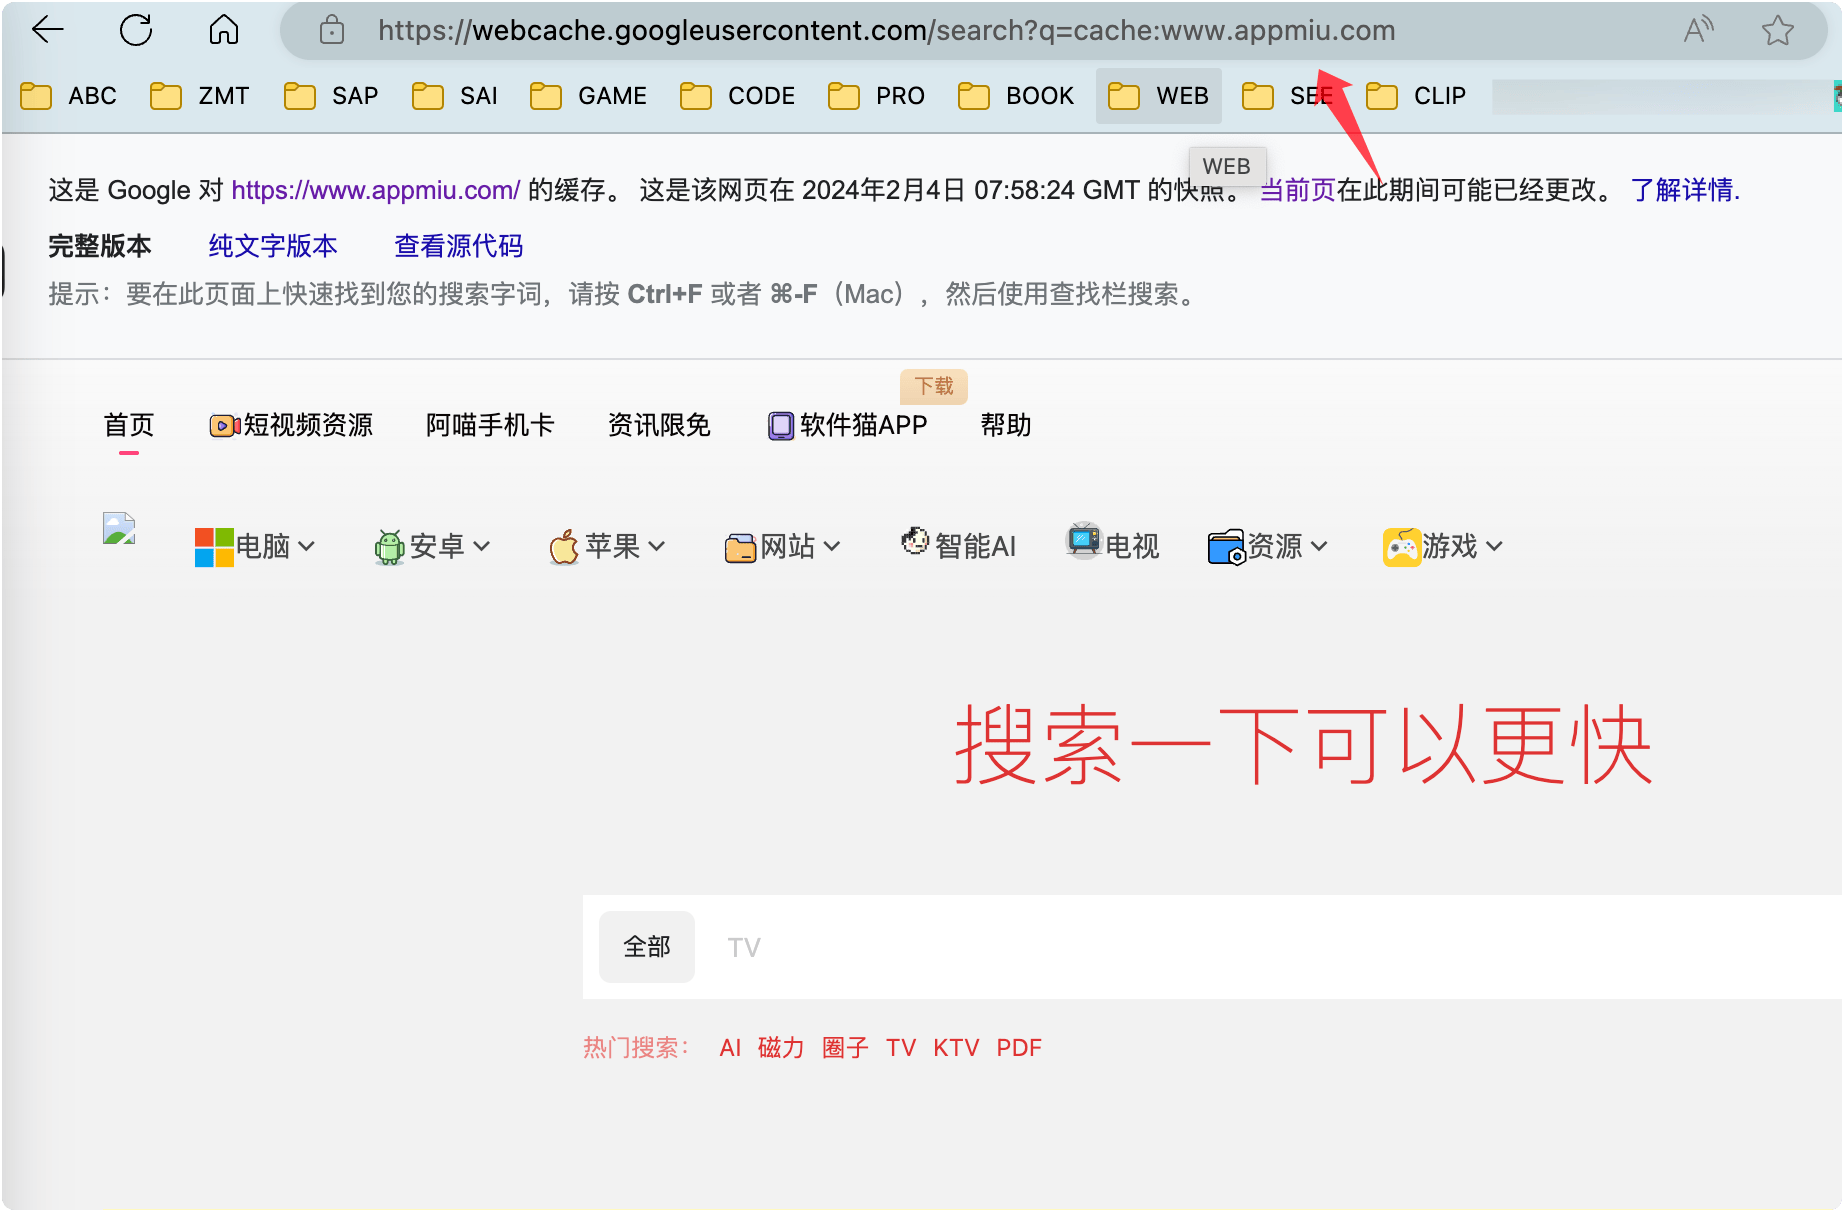Open the 智能AI category

pos(915,540)
